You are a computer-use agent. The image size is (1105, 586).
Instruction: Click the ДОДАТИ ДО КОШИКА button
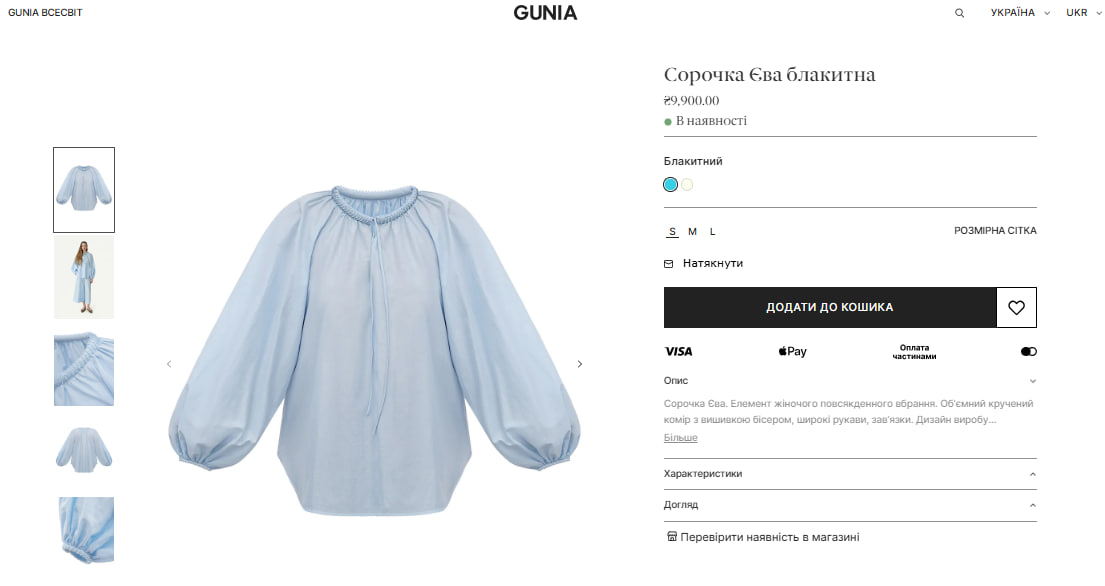tap(830, 307)
